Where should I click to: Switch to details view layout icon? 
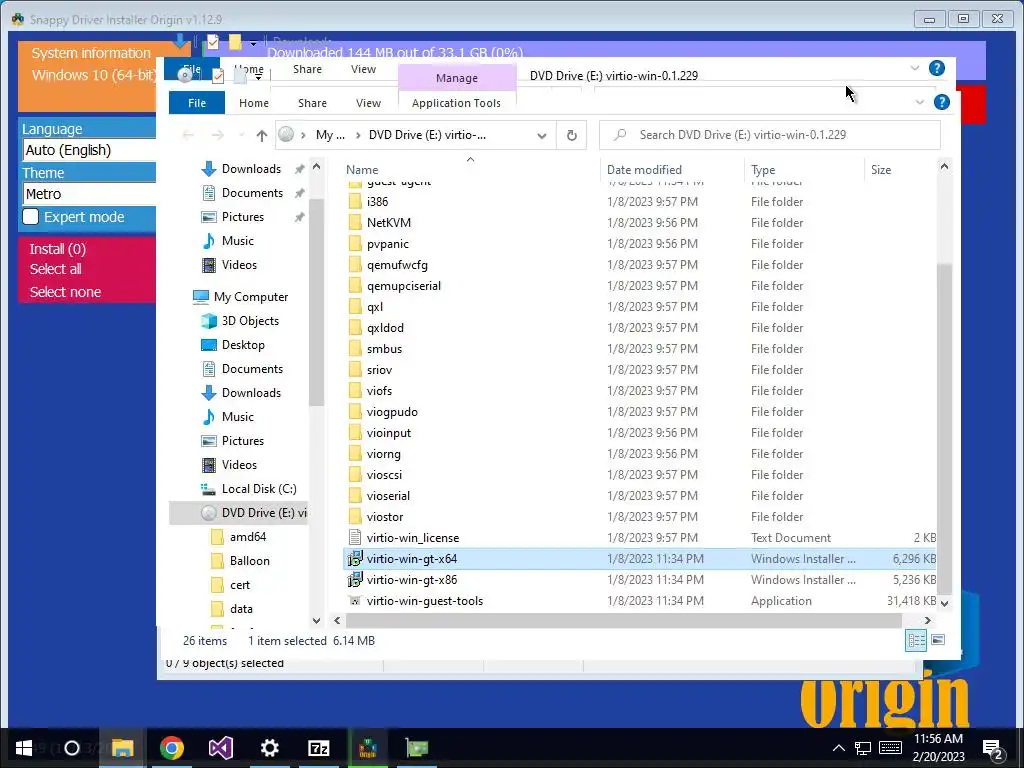pyautogui.click(x=916, y=641)
